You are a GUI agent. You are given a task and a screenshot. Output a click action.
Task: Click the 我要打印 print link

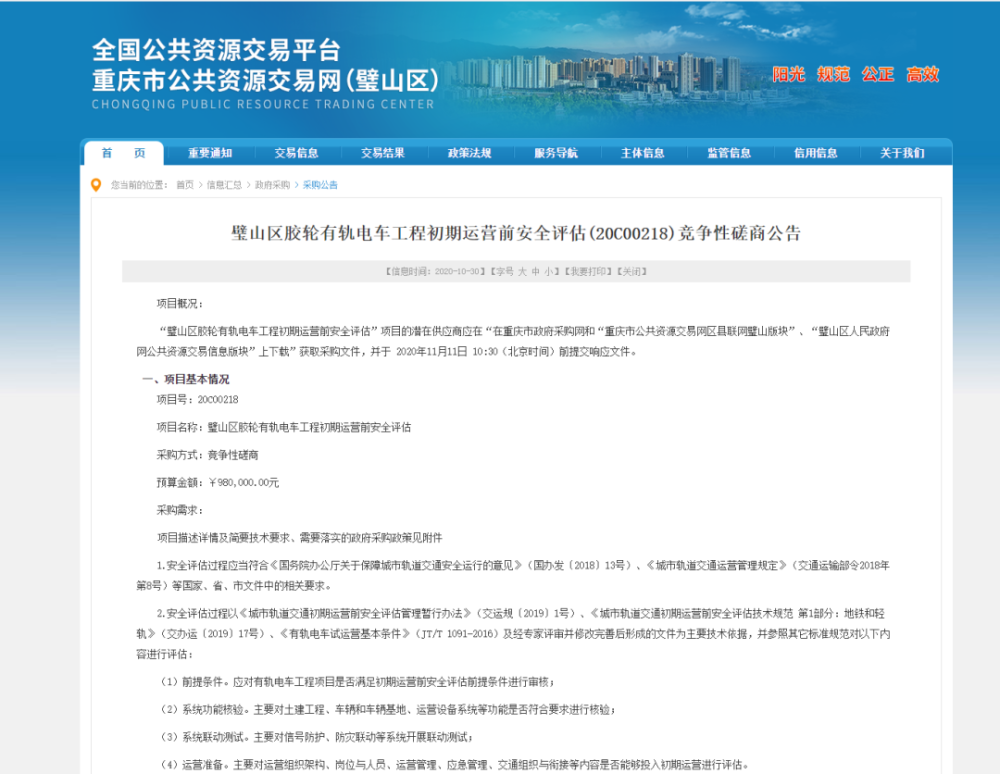[587, 272]
